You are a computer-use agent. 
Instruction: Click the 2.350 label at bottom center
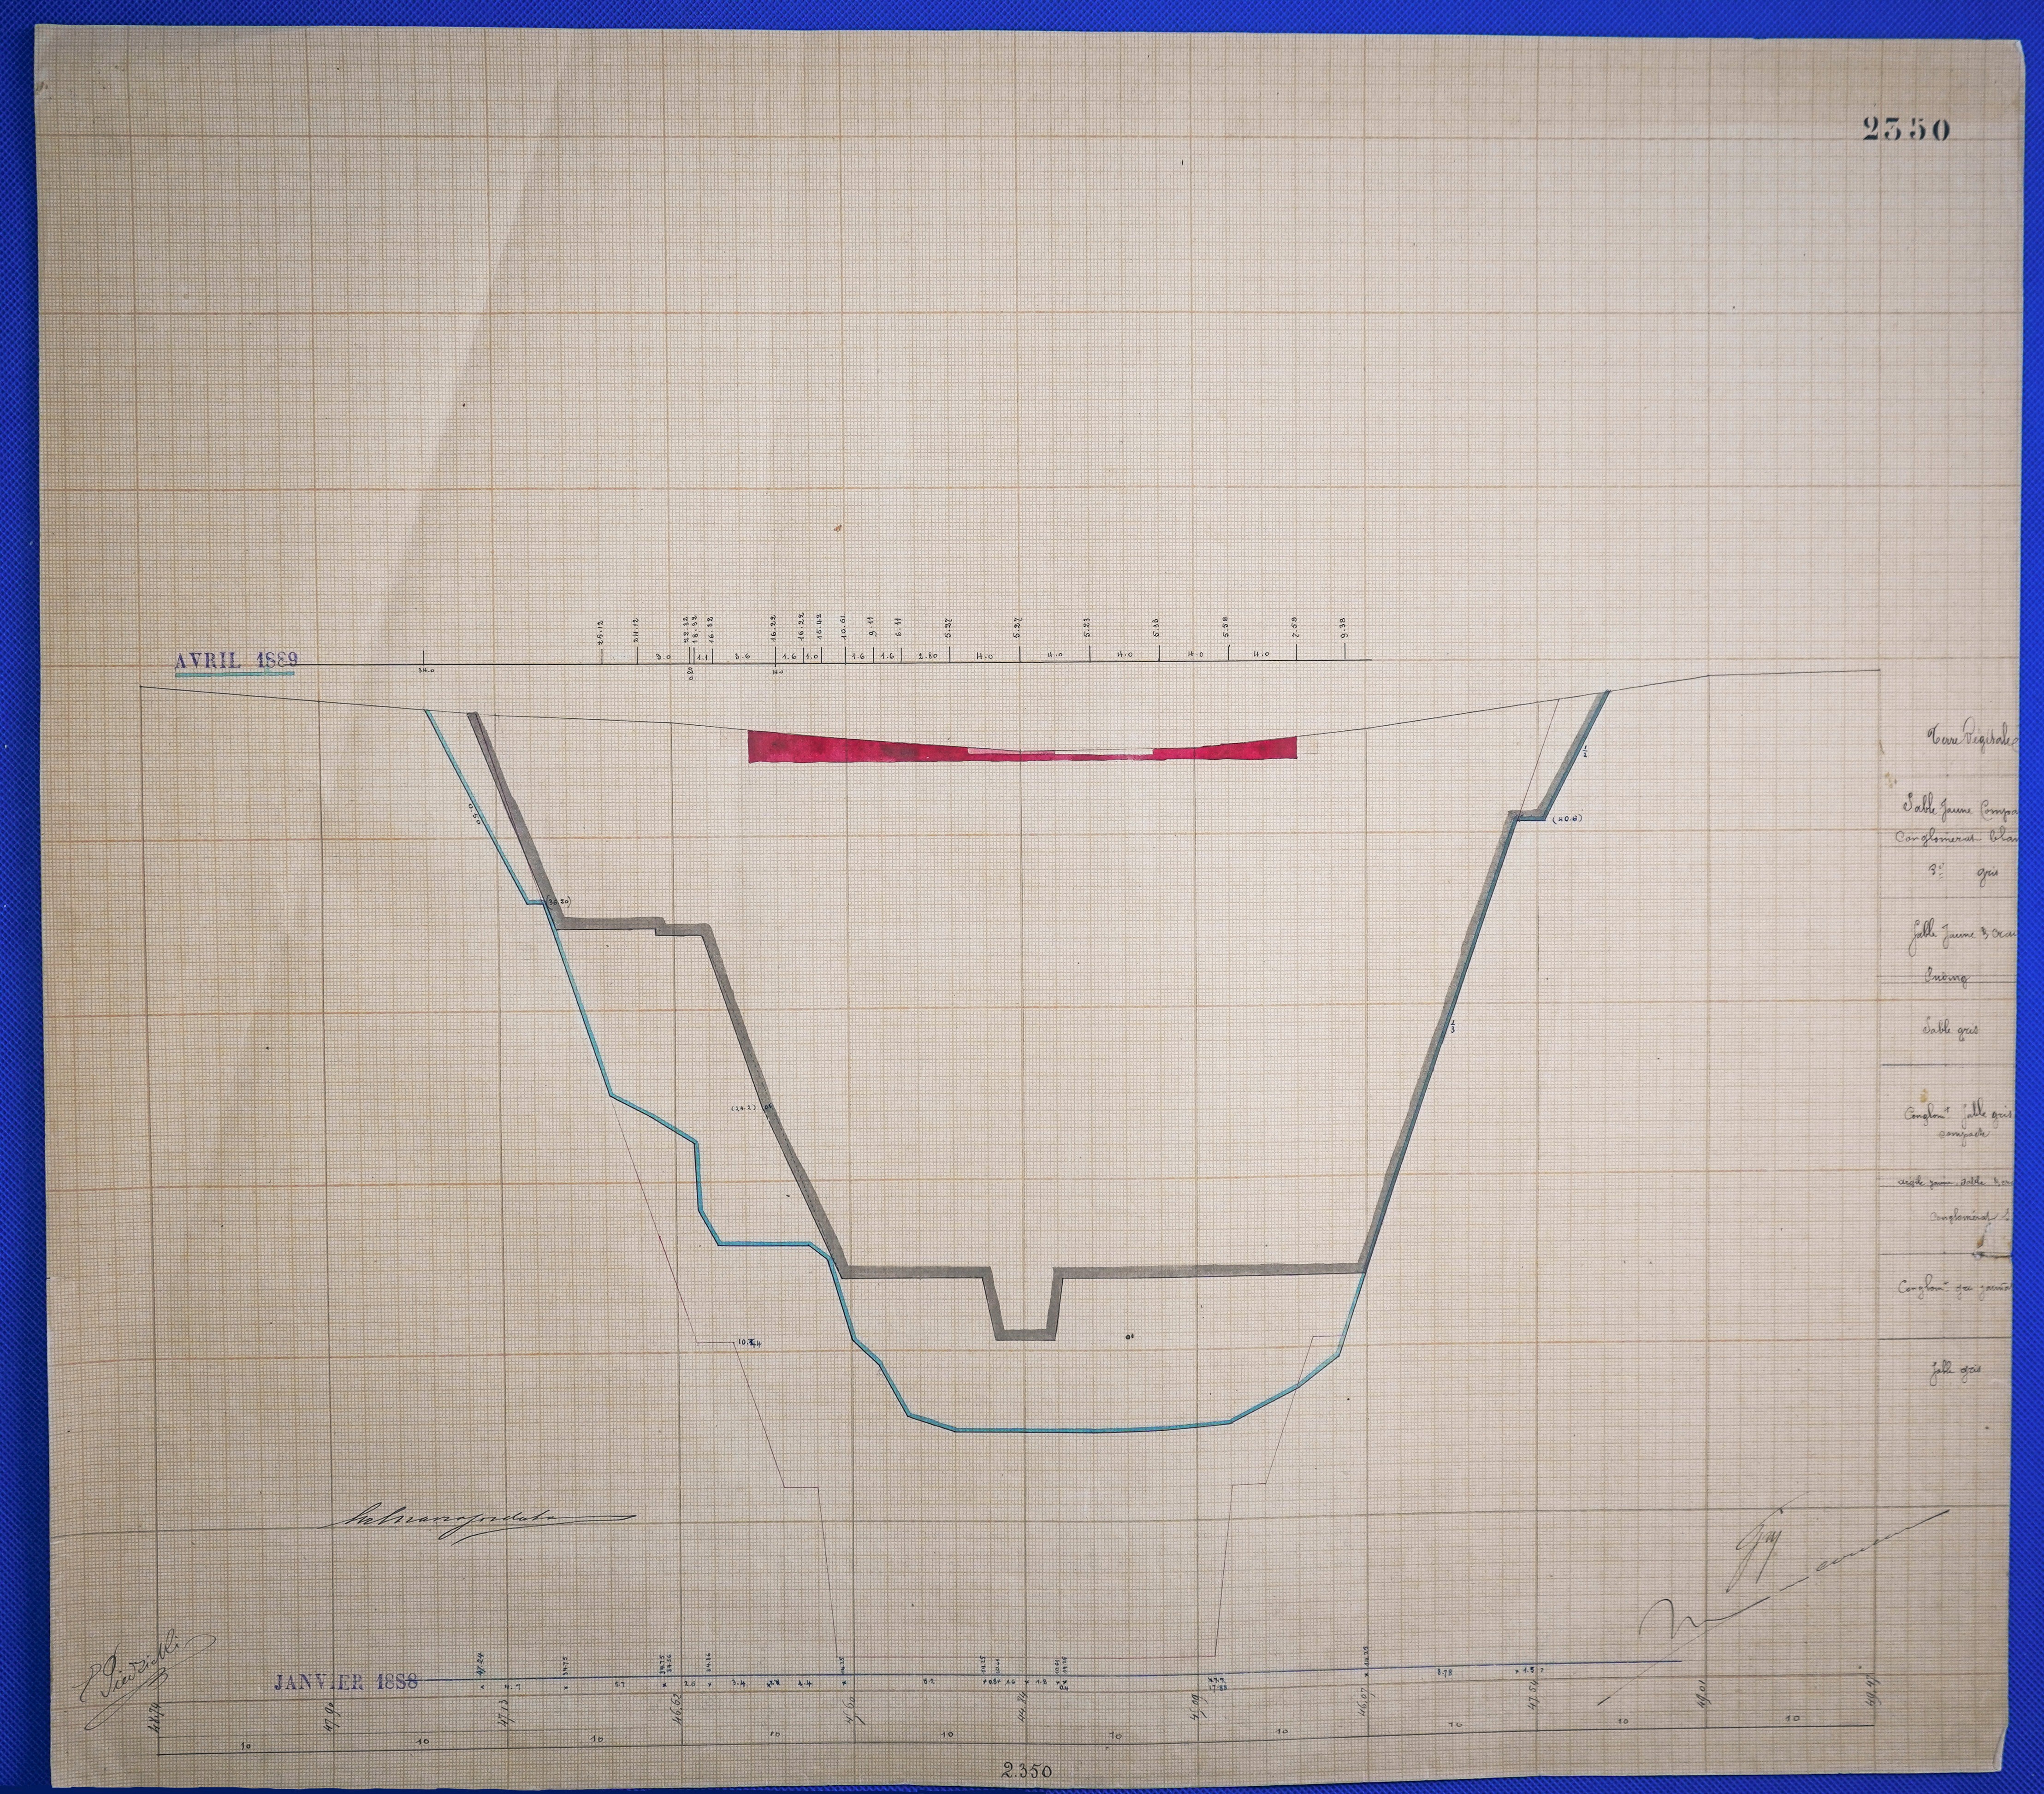pos(1025,1771)
